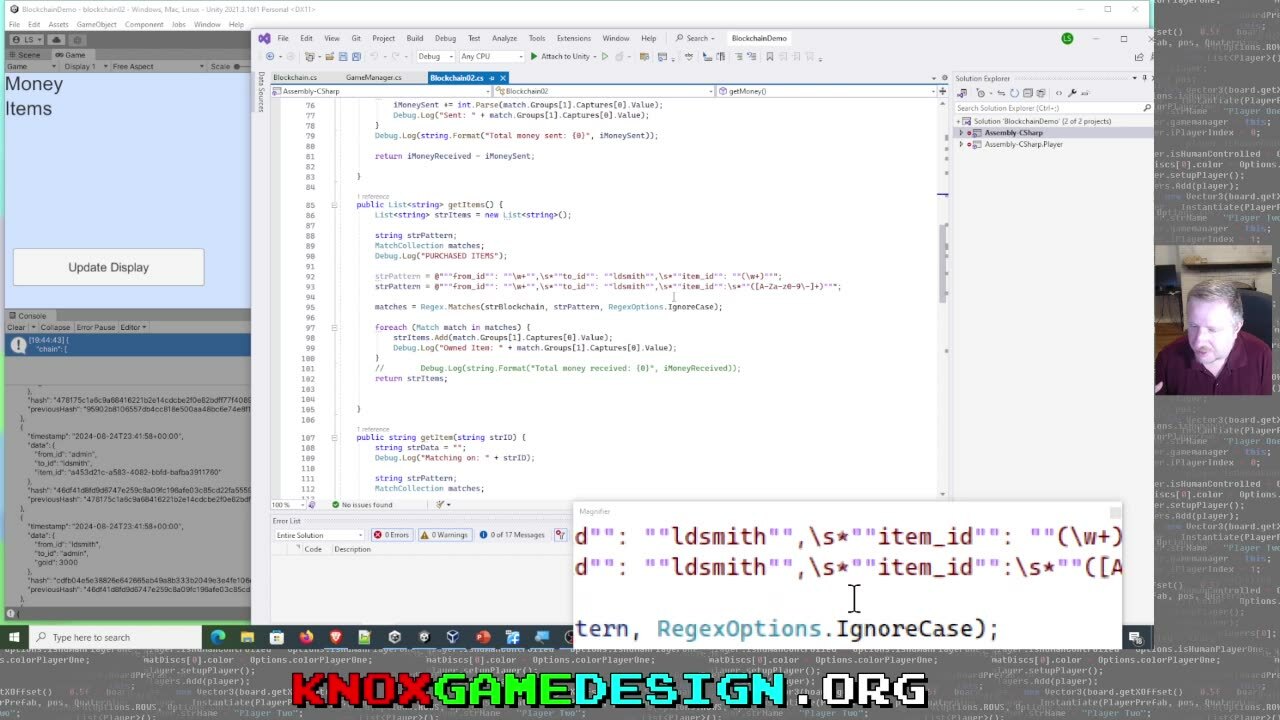This screenshot has height=720, width=1280.
Task: Open Firefox from taskbar
Action: coord(306,637)
